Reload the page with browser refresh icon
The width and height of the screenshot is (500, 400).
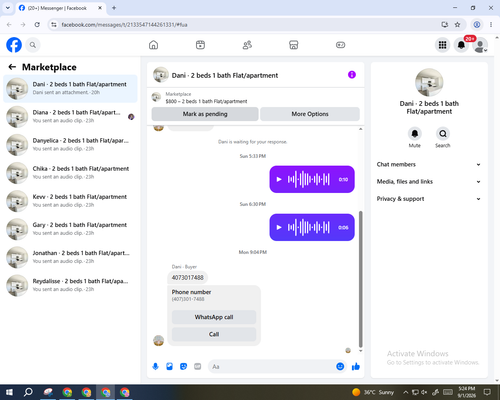point(37,25)
